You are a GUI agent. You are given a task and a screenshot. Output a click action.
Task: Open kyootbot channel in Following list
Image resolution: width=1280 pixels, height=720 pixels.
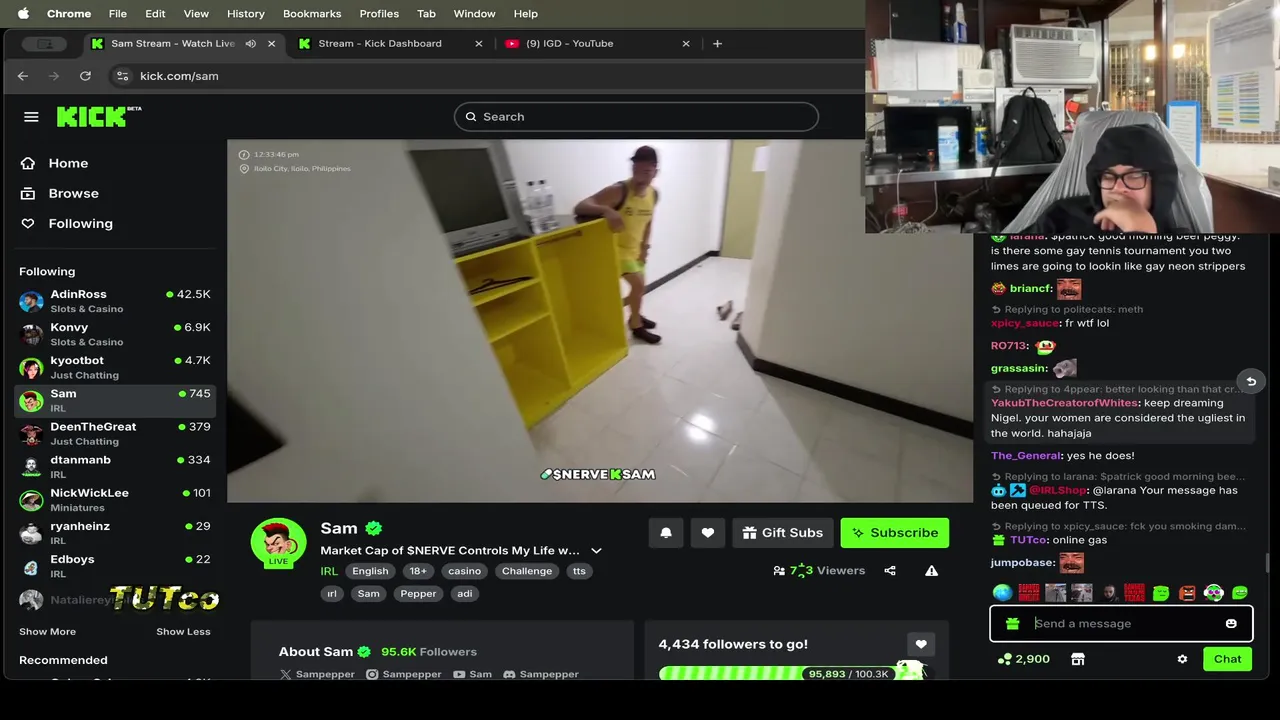click(x=115, y=367)
